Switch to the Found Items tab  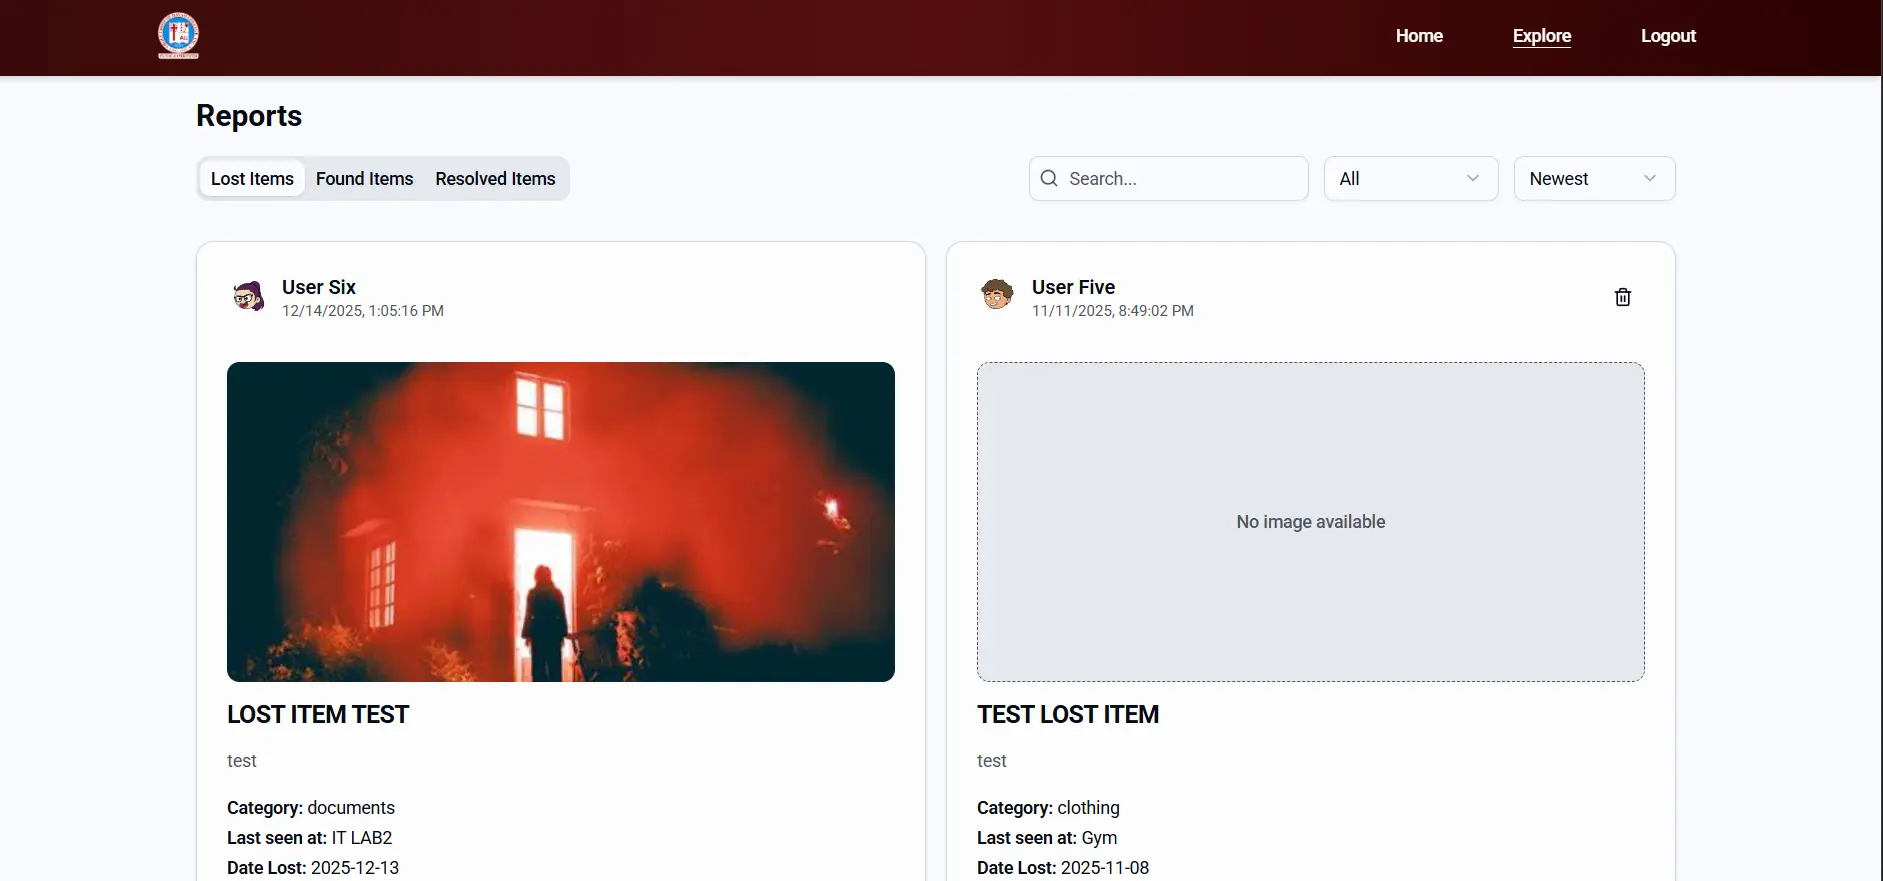(364, 178)
